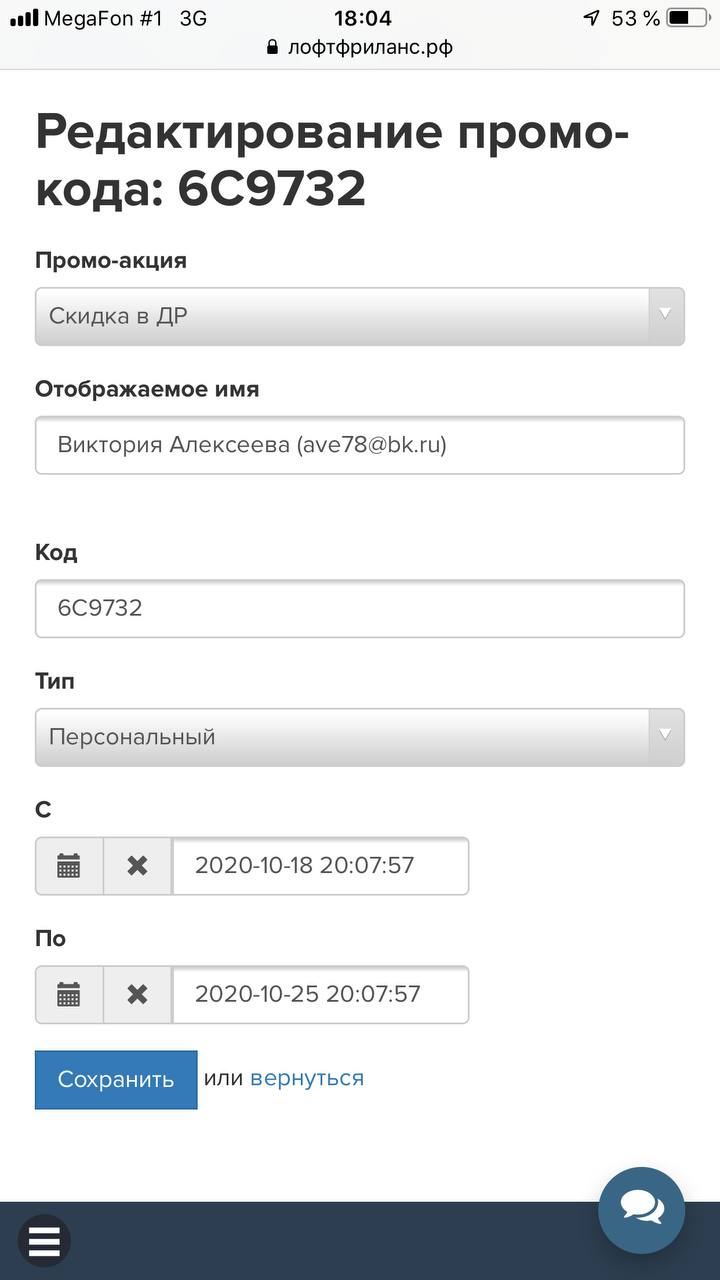Select the end date text 2020-10-25 20:07:57
The image size is (720, 1280).
pos(307,994)
